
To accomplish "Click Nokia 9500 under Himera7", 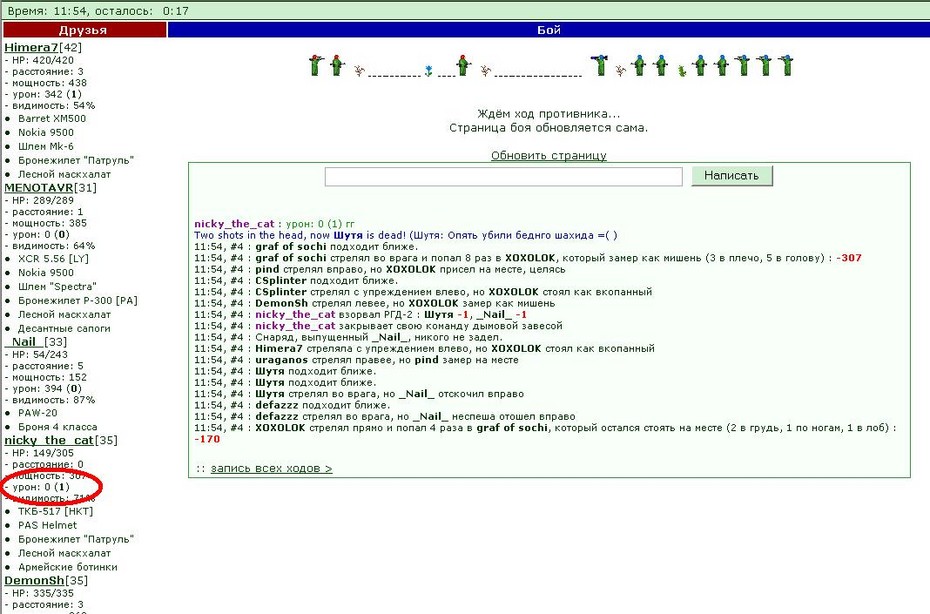I will (46, 132).
